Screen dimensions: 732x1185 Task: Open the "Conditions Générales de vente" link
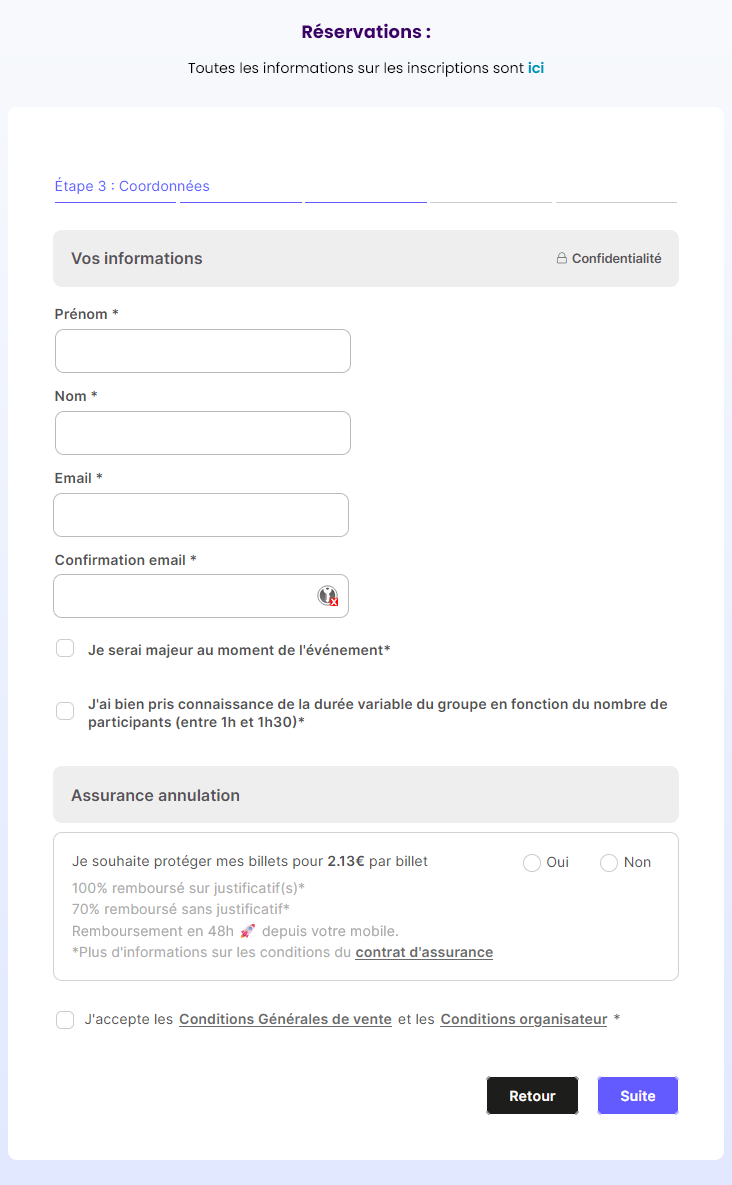[x=285, y=1019]
